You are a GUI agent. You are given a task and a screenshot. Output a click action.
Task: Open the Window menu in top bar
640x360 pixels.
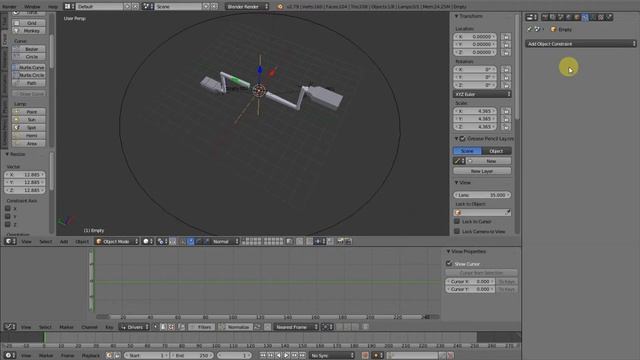pos(32,7)
